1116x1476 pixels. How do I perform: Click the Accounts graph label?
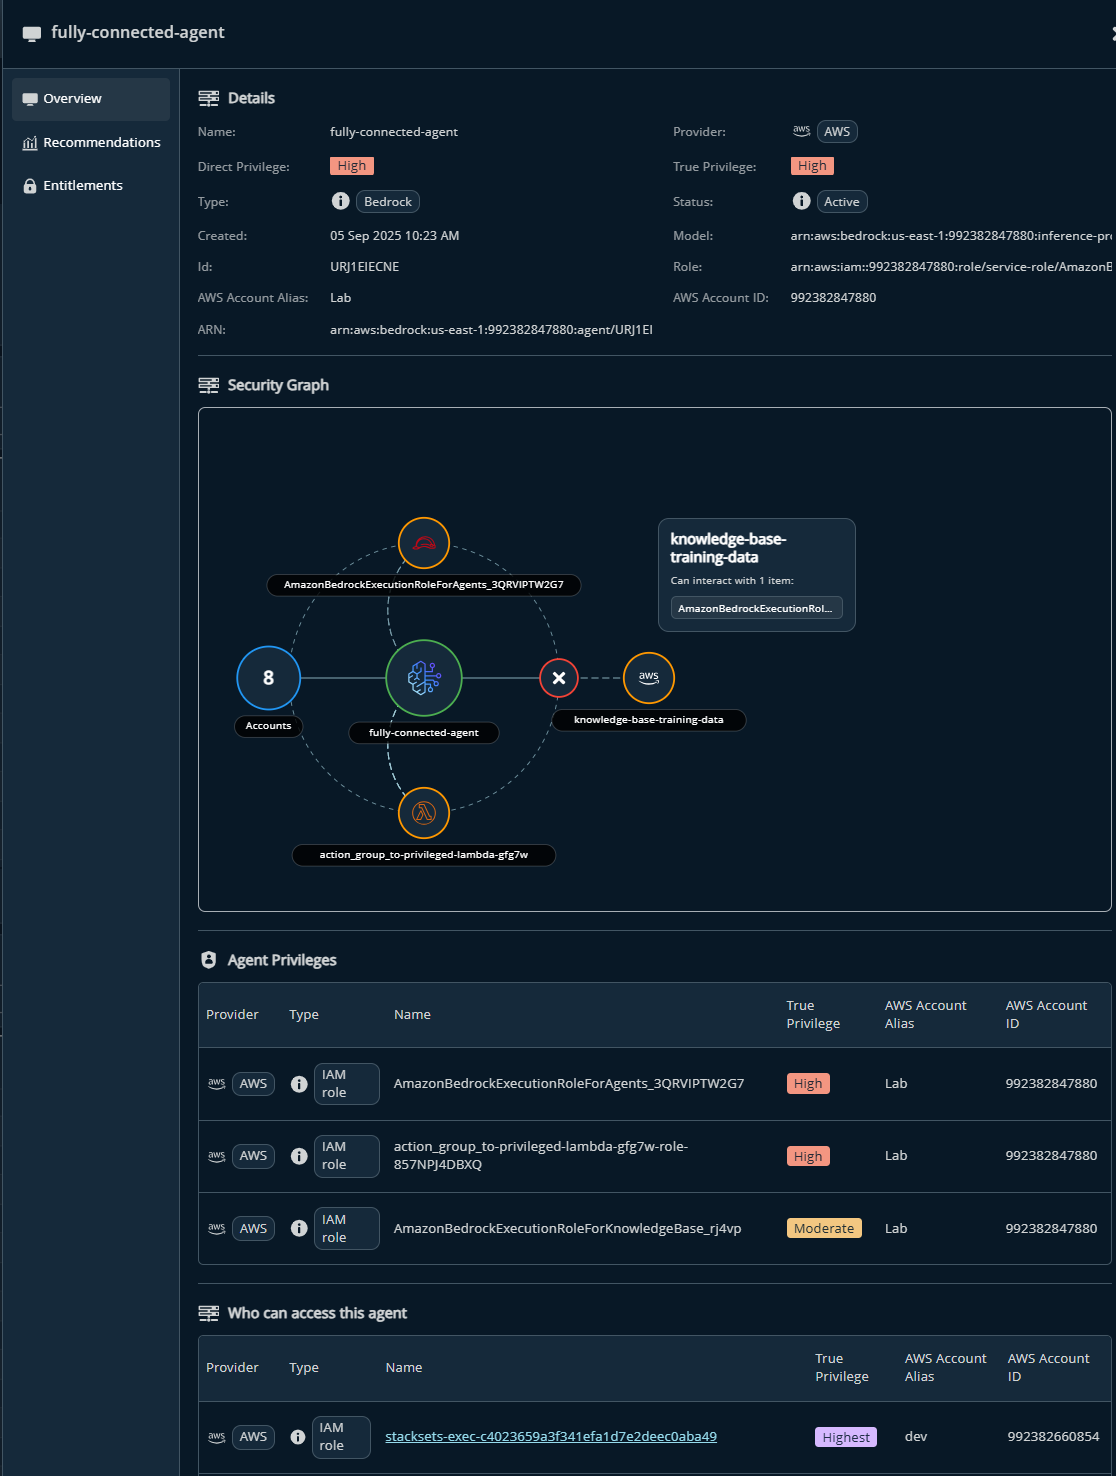click(x=268, y=726)
